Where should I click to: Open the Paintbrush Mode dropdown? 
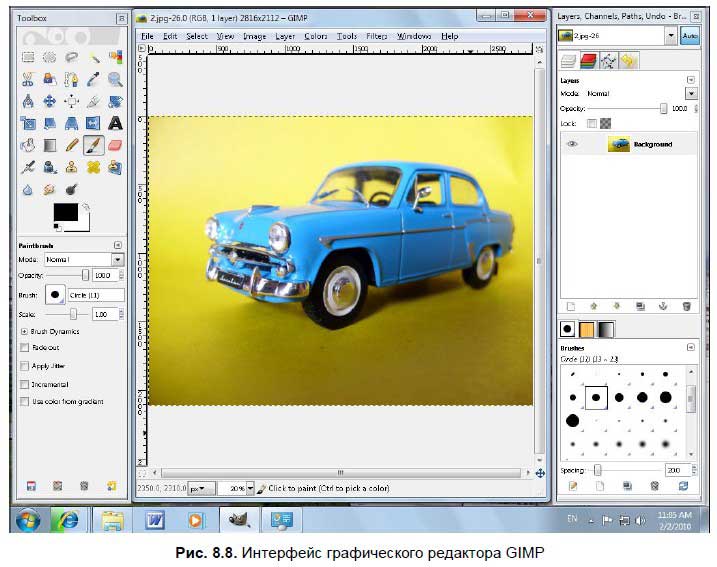(x=117, y=259)
